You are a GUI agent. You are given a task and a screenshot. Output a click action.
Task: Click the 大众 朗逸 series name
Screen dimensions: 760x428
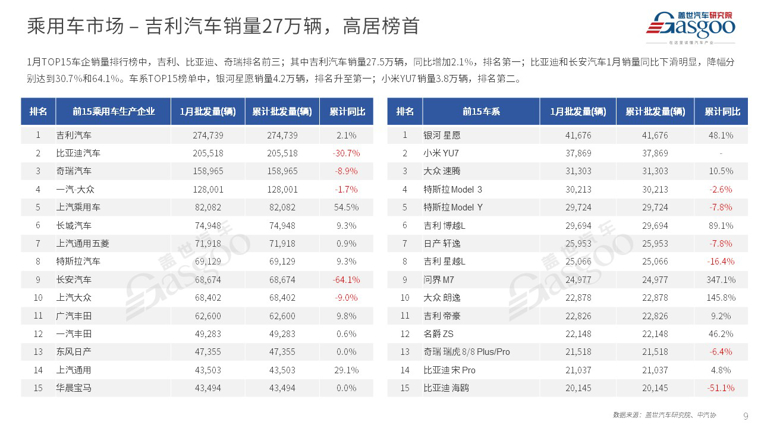coord(442,298)
